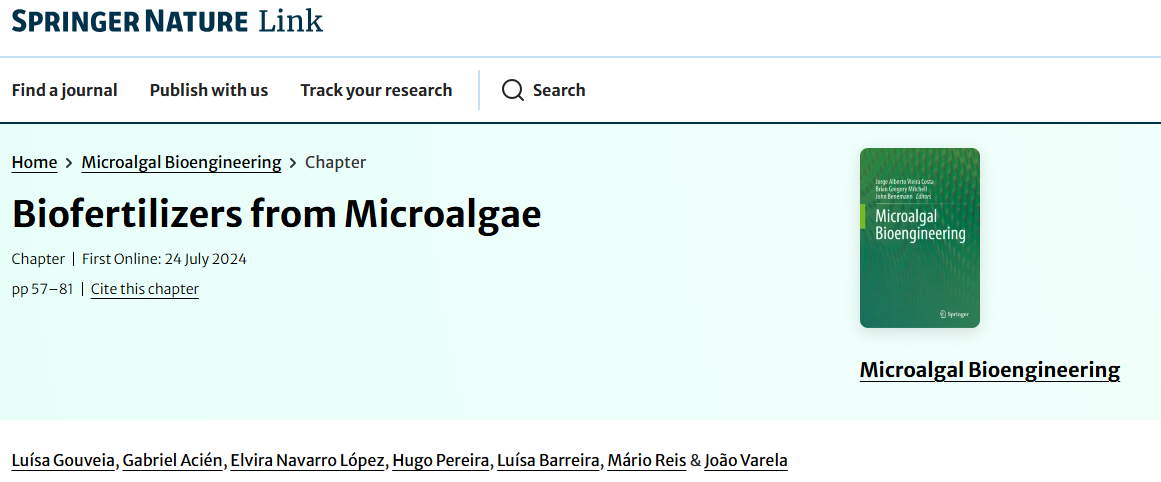Viewport: 1161px width, 482px height.
Task: Click the Search label in the navigation
Action: tap(559, 90)
